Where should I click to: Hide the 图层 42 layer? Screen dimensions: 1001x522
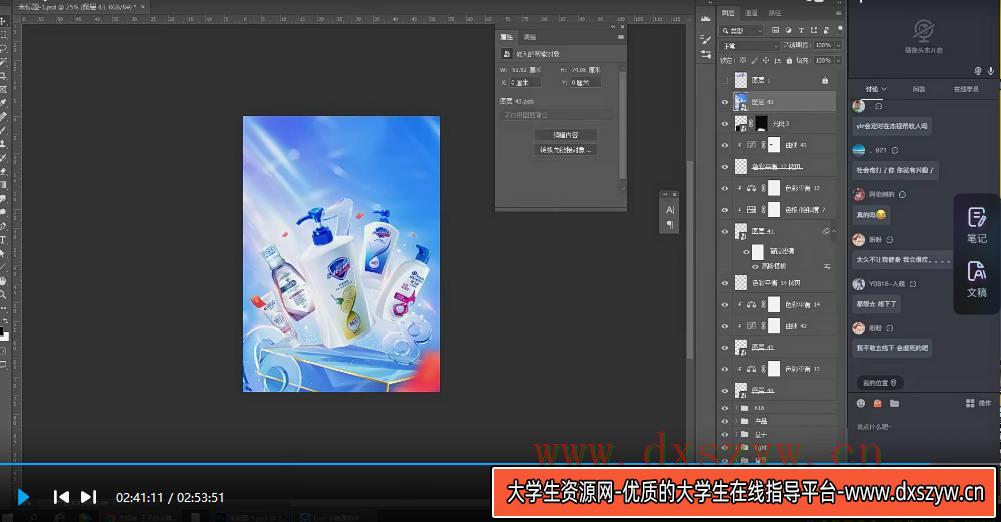(725, 348)
